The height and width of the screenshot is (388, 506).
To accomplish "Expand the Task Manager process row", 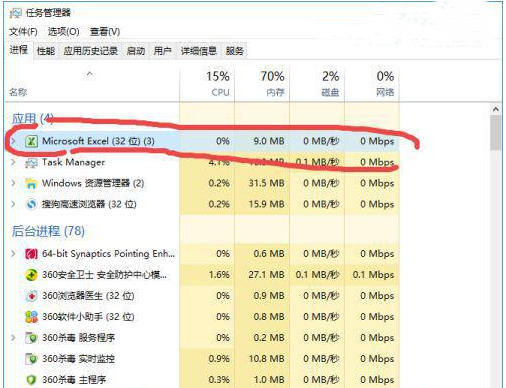I will 13,162.
